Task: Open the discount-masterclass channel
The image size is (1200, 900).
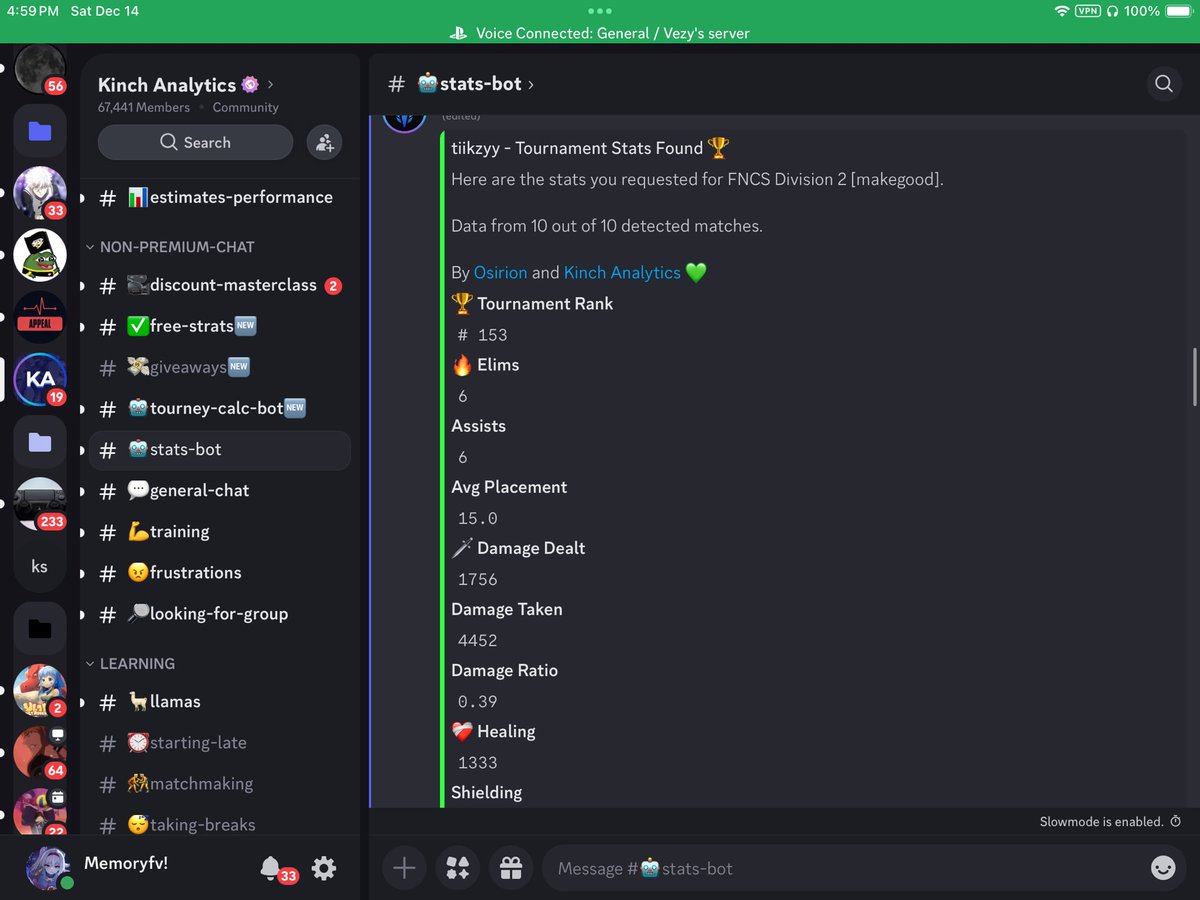Action: tap(220, 285)
